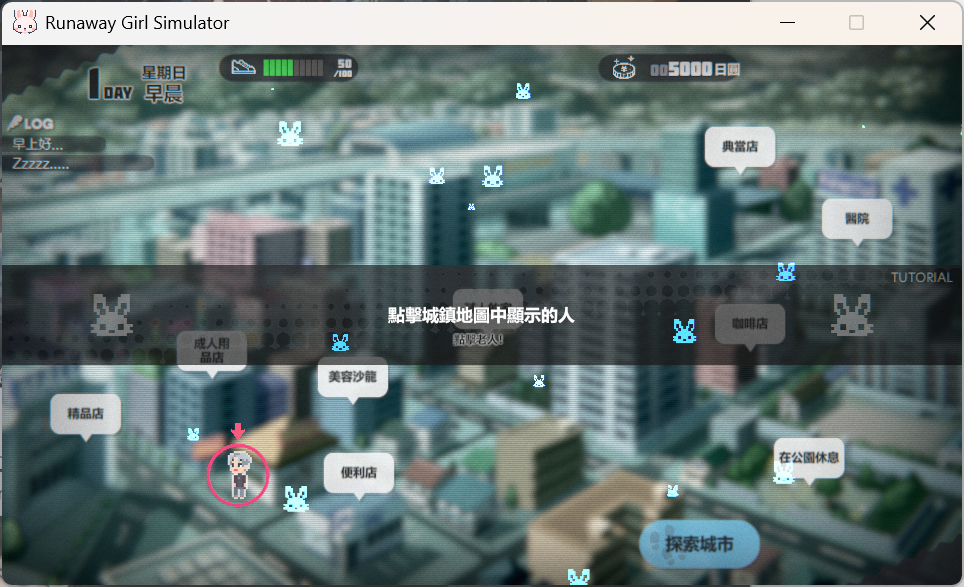This screenshot has width=964, height=587.
Task: Click the white bunny below 便利店
Action: click(295, 498)
